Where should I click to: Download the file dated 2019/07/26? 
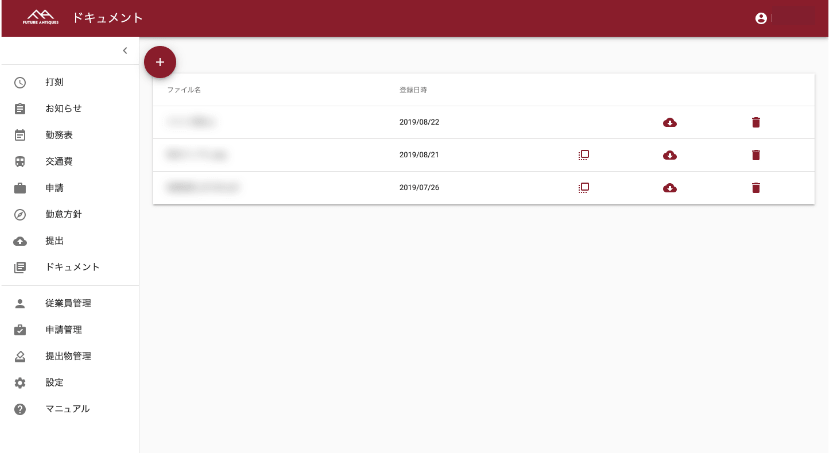click(670, 187)
